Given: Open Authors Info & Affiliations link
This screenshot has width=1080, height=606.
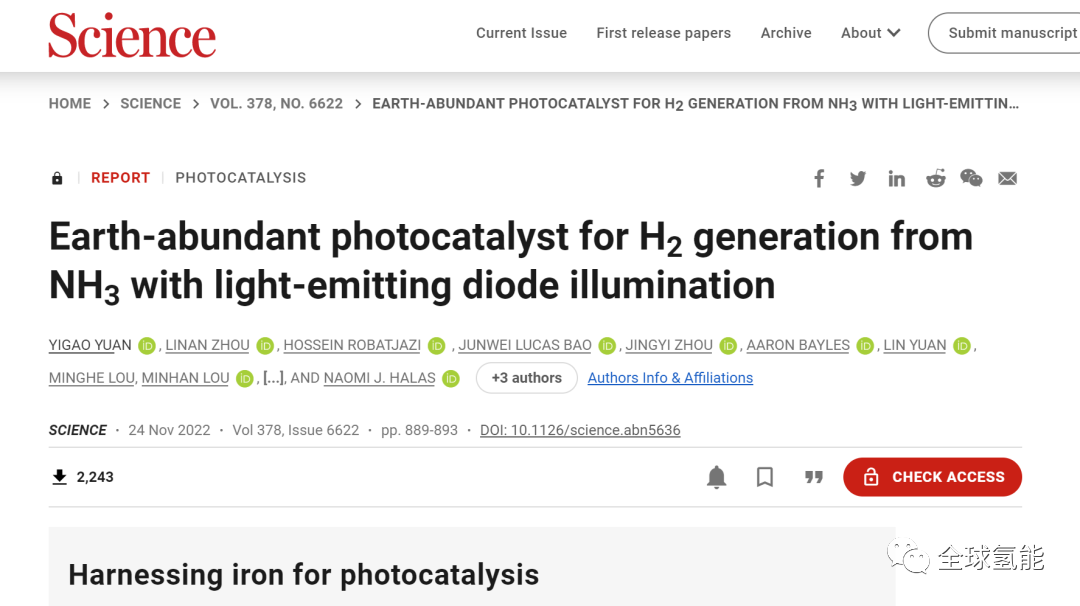Looking at the screenshot, I should pyautogui.click(x=670, y=378).
